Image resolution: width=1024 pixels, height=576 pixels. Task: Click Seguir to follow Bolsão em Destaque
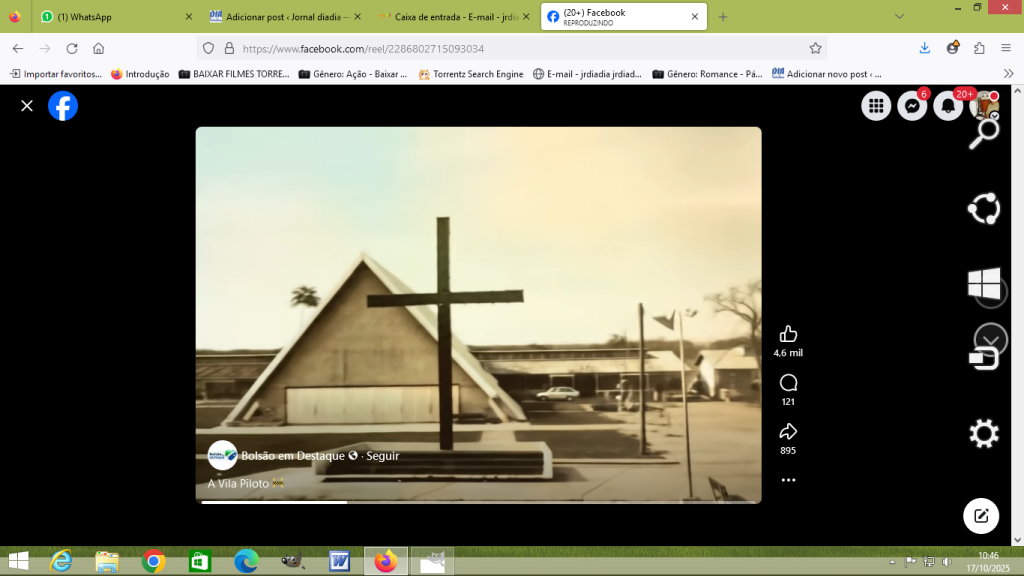coord(382,456)
